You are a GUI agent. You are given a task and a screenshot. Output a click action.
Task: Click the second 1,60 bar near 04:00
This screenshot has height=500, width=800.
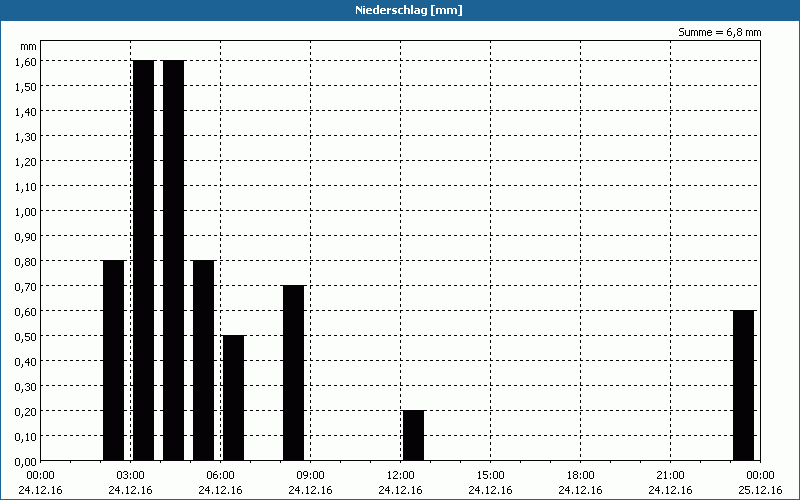[173, 261]
